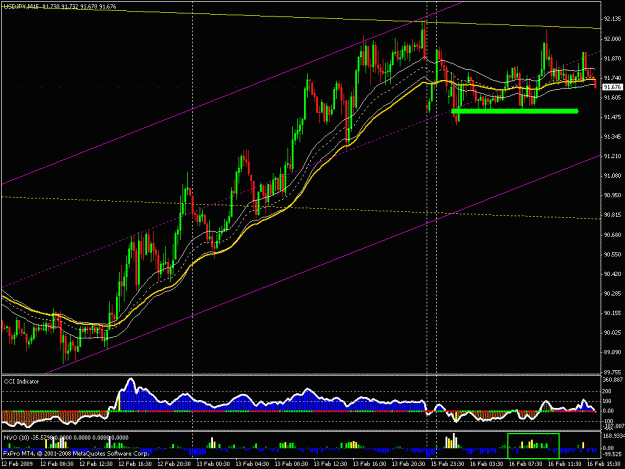Click the 12 Feb 2009 time label
This screenshot has height=469, width=625.
(x=17, y=464)
